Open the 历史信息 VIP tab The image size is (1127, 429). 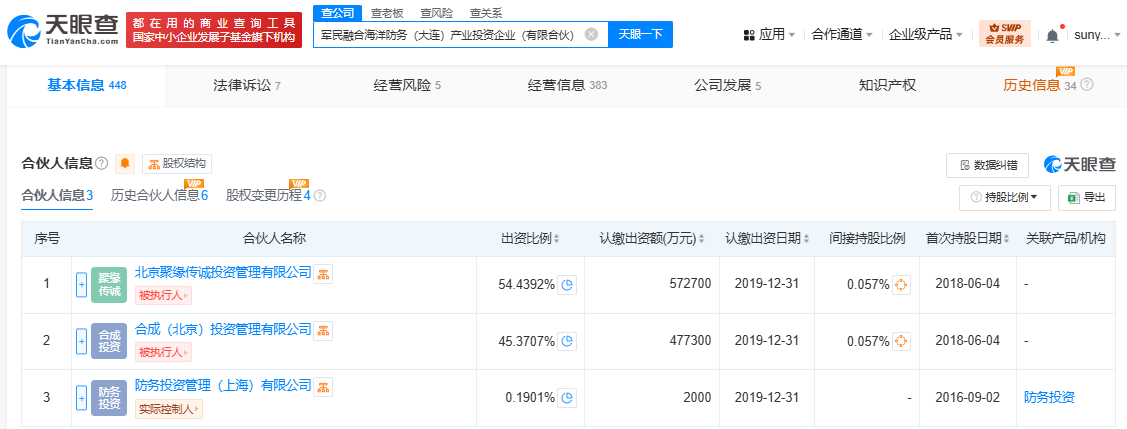[x=1039, y=86]
